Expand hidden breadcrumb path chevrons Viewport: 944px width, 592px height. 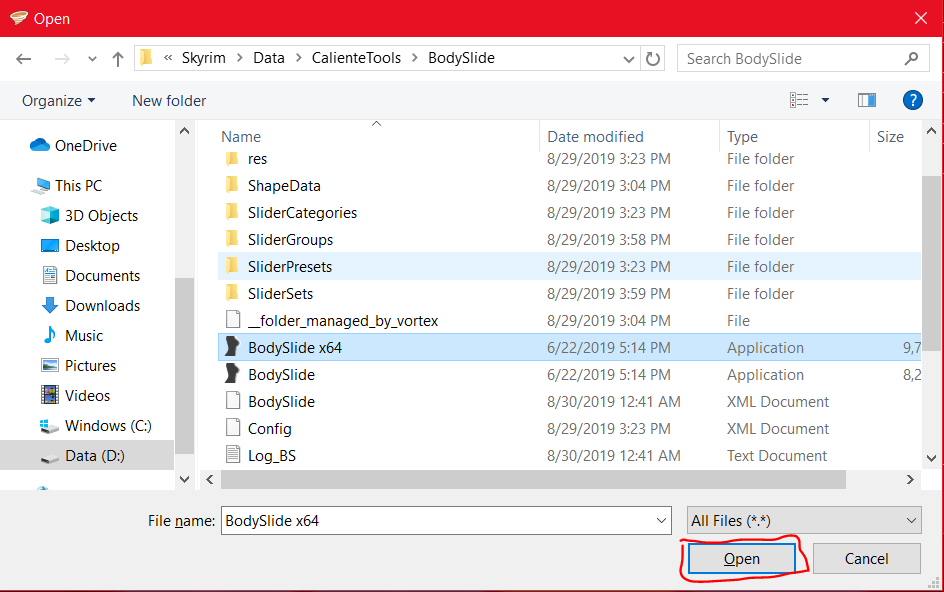tap(168, 58)
